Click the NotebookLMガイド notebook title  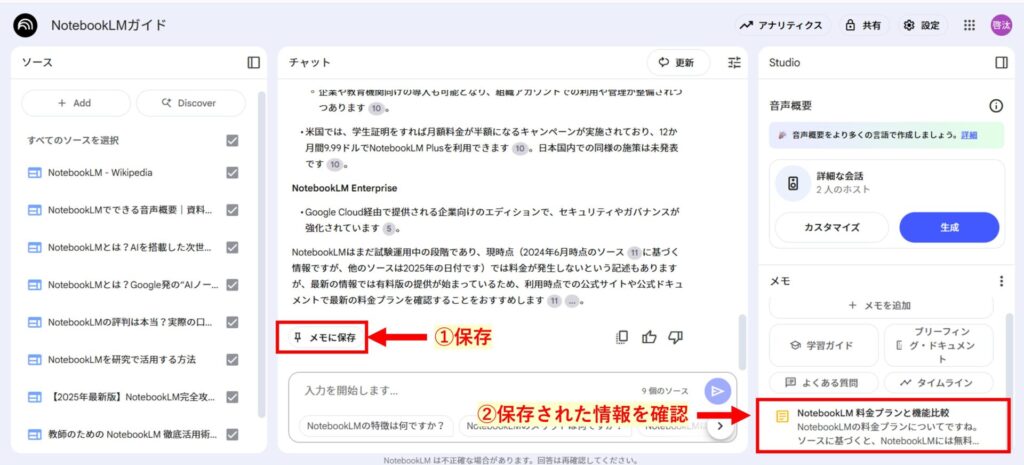108,25
